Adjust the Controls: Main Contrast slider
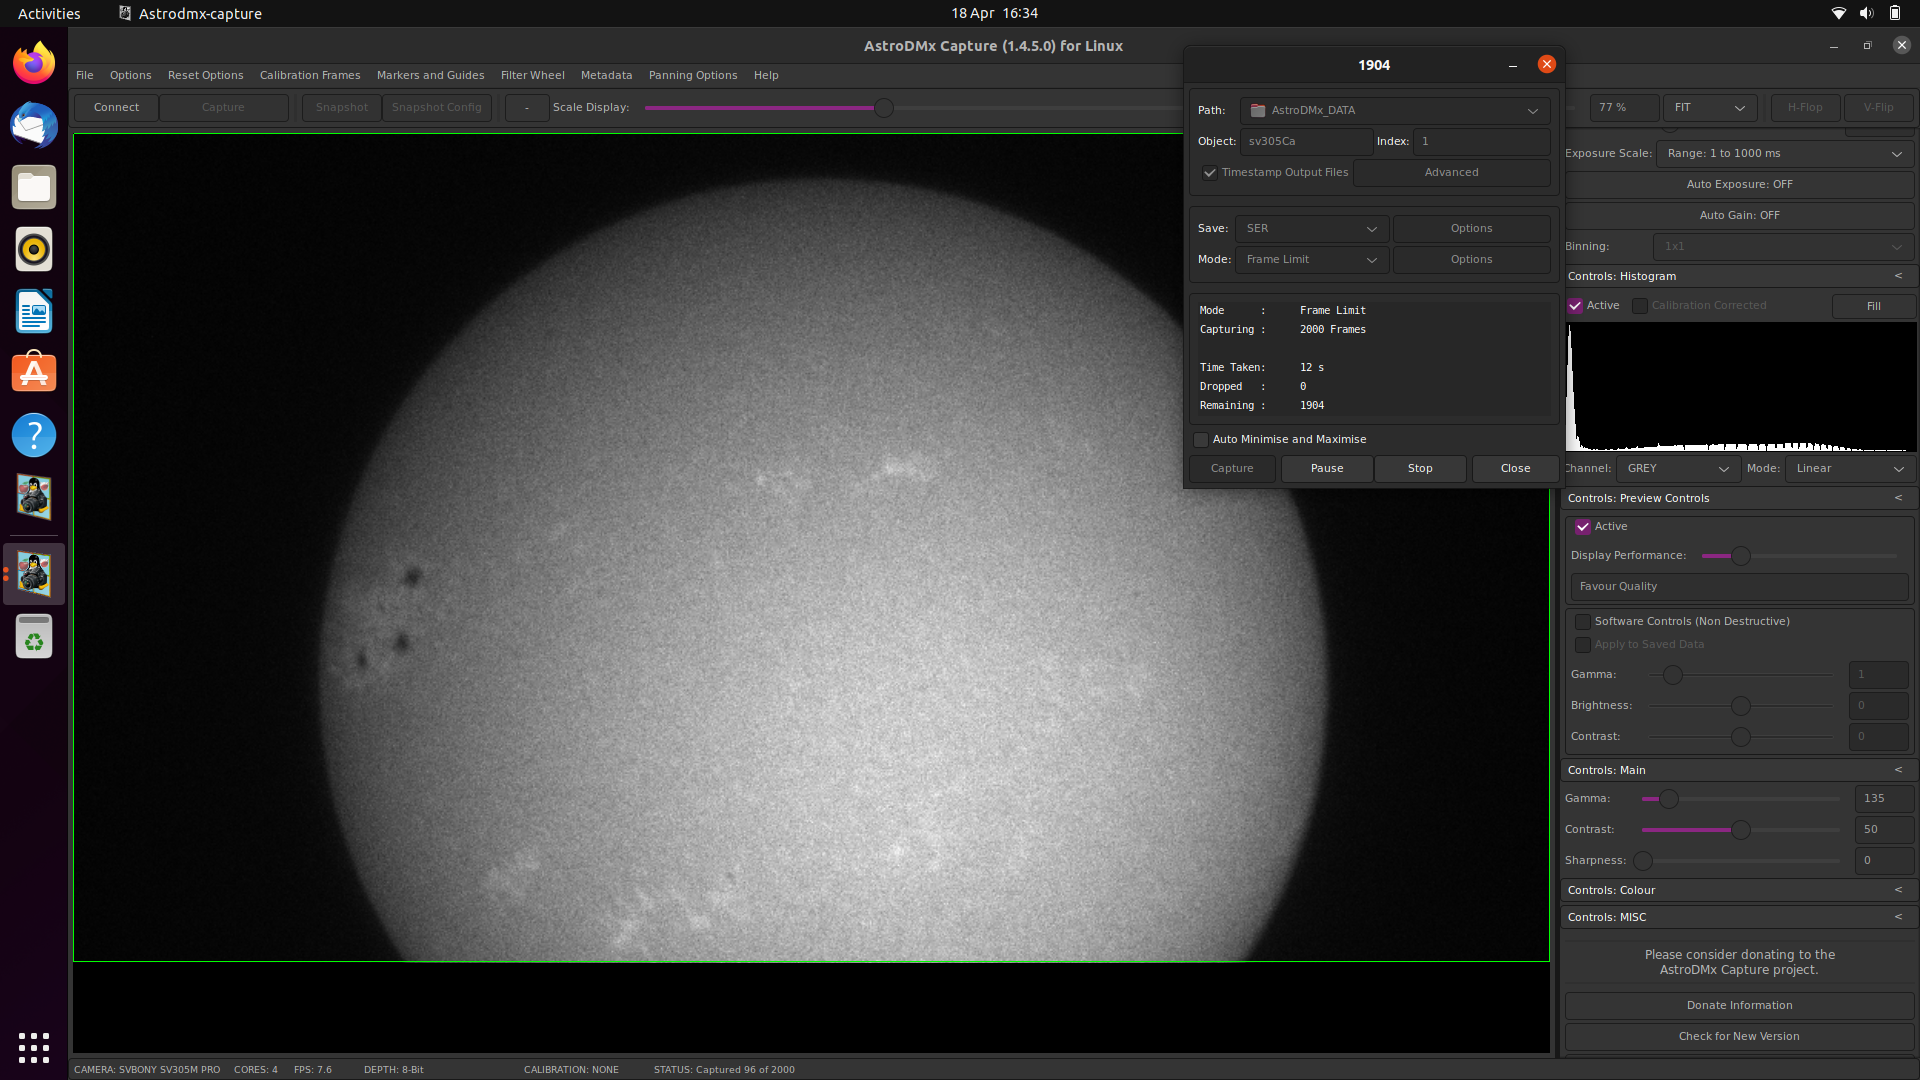Viewport: 1920px width, 1080px height. [1741, 830]
